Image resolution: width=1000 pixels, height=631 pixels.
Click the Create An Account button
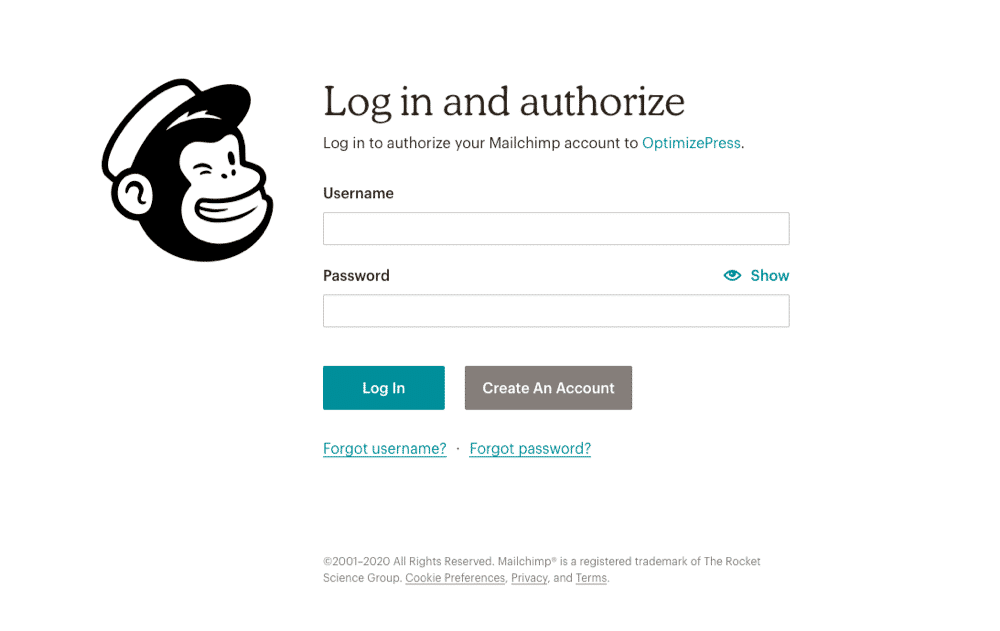click(x=548, y=388)
